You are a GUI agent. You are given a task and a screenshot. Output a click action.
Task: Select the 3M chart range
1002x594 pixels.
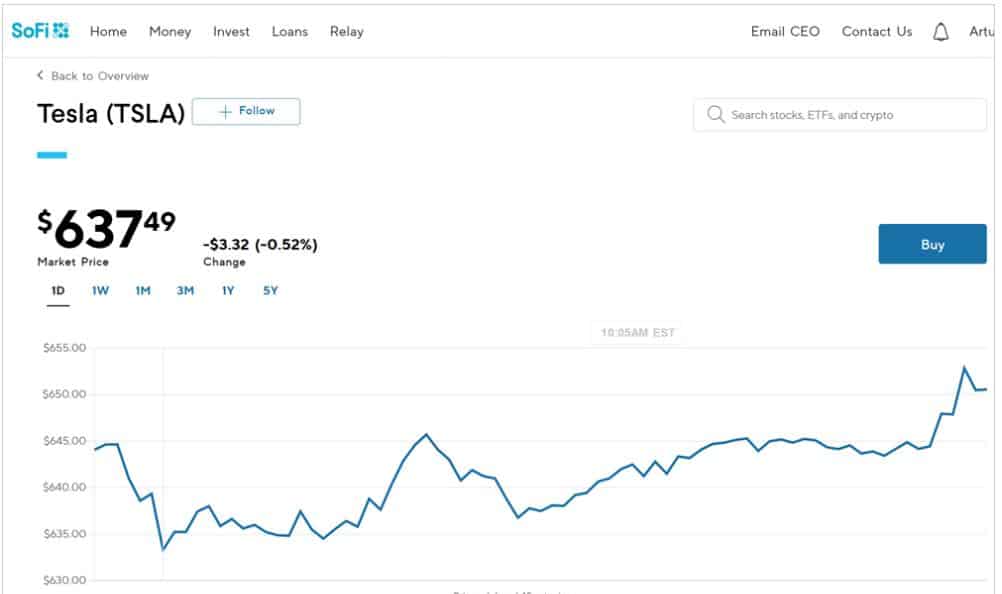click(x=185, y=291)
